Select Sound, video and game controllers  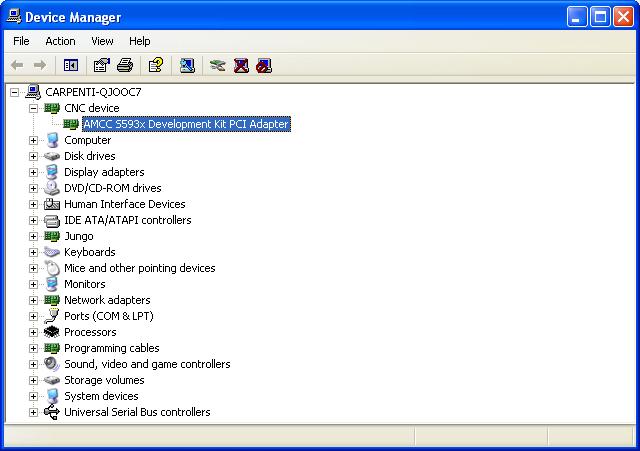(147, 364)
